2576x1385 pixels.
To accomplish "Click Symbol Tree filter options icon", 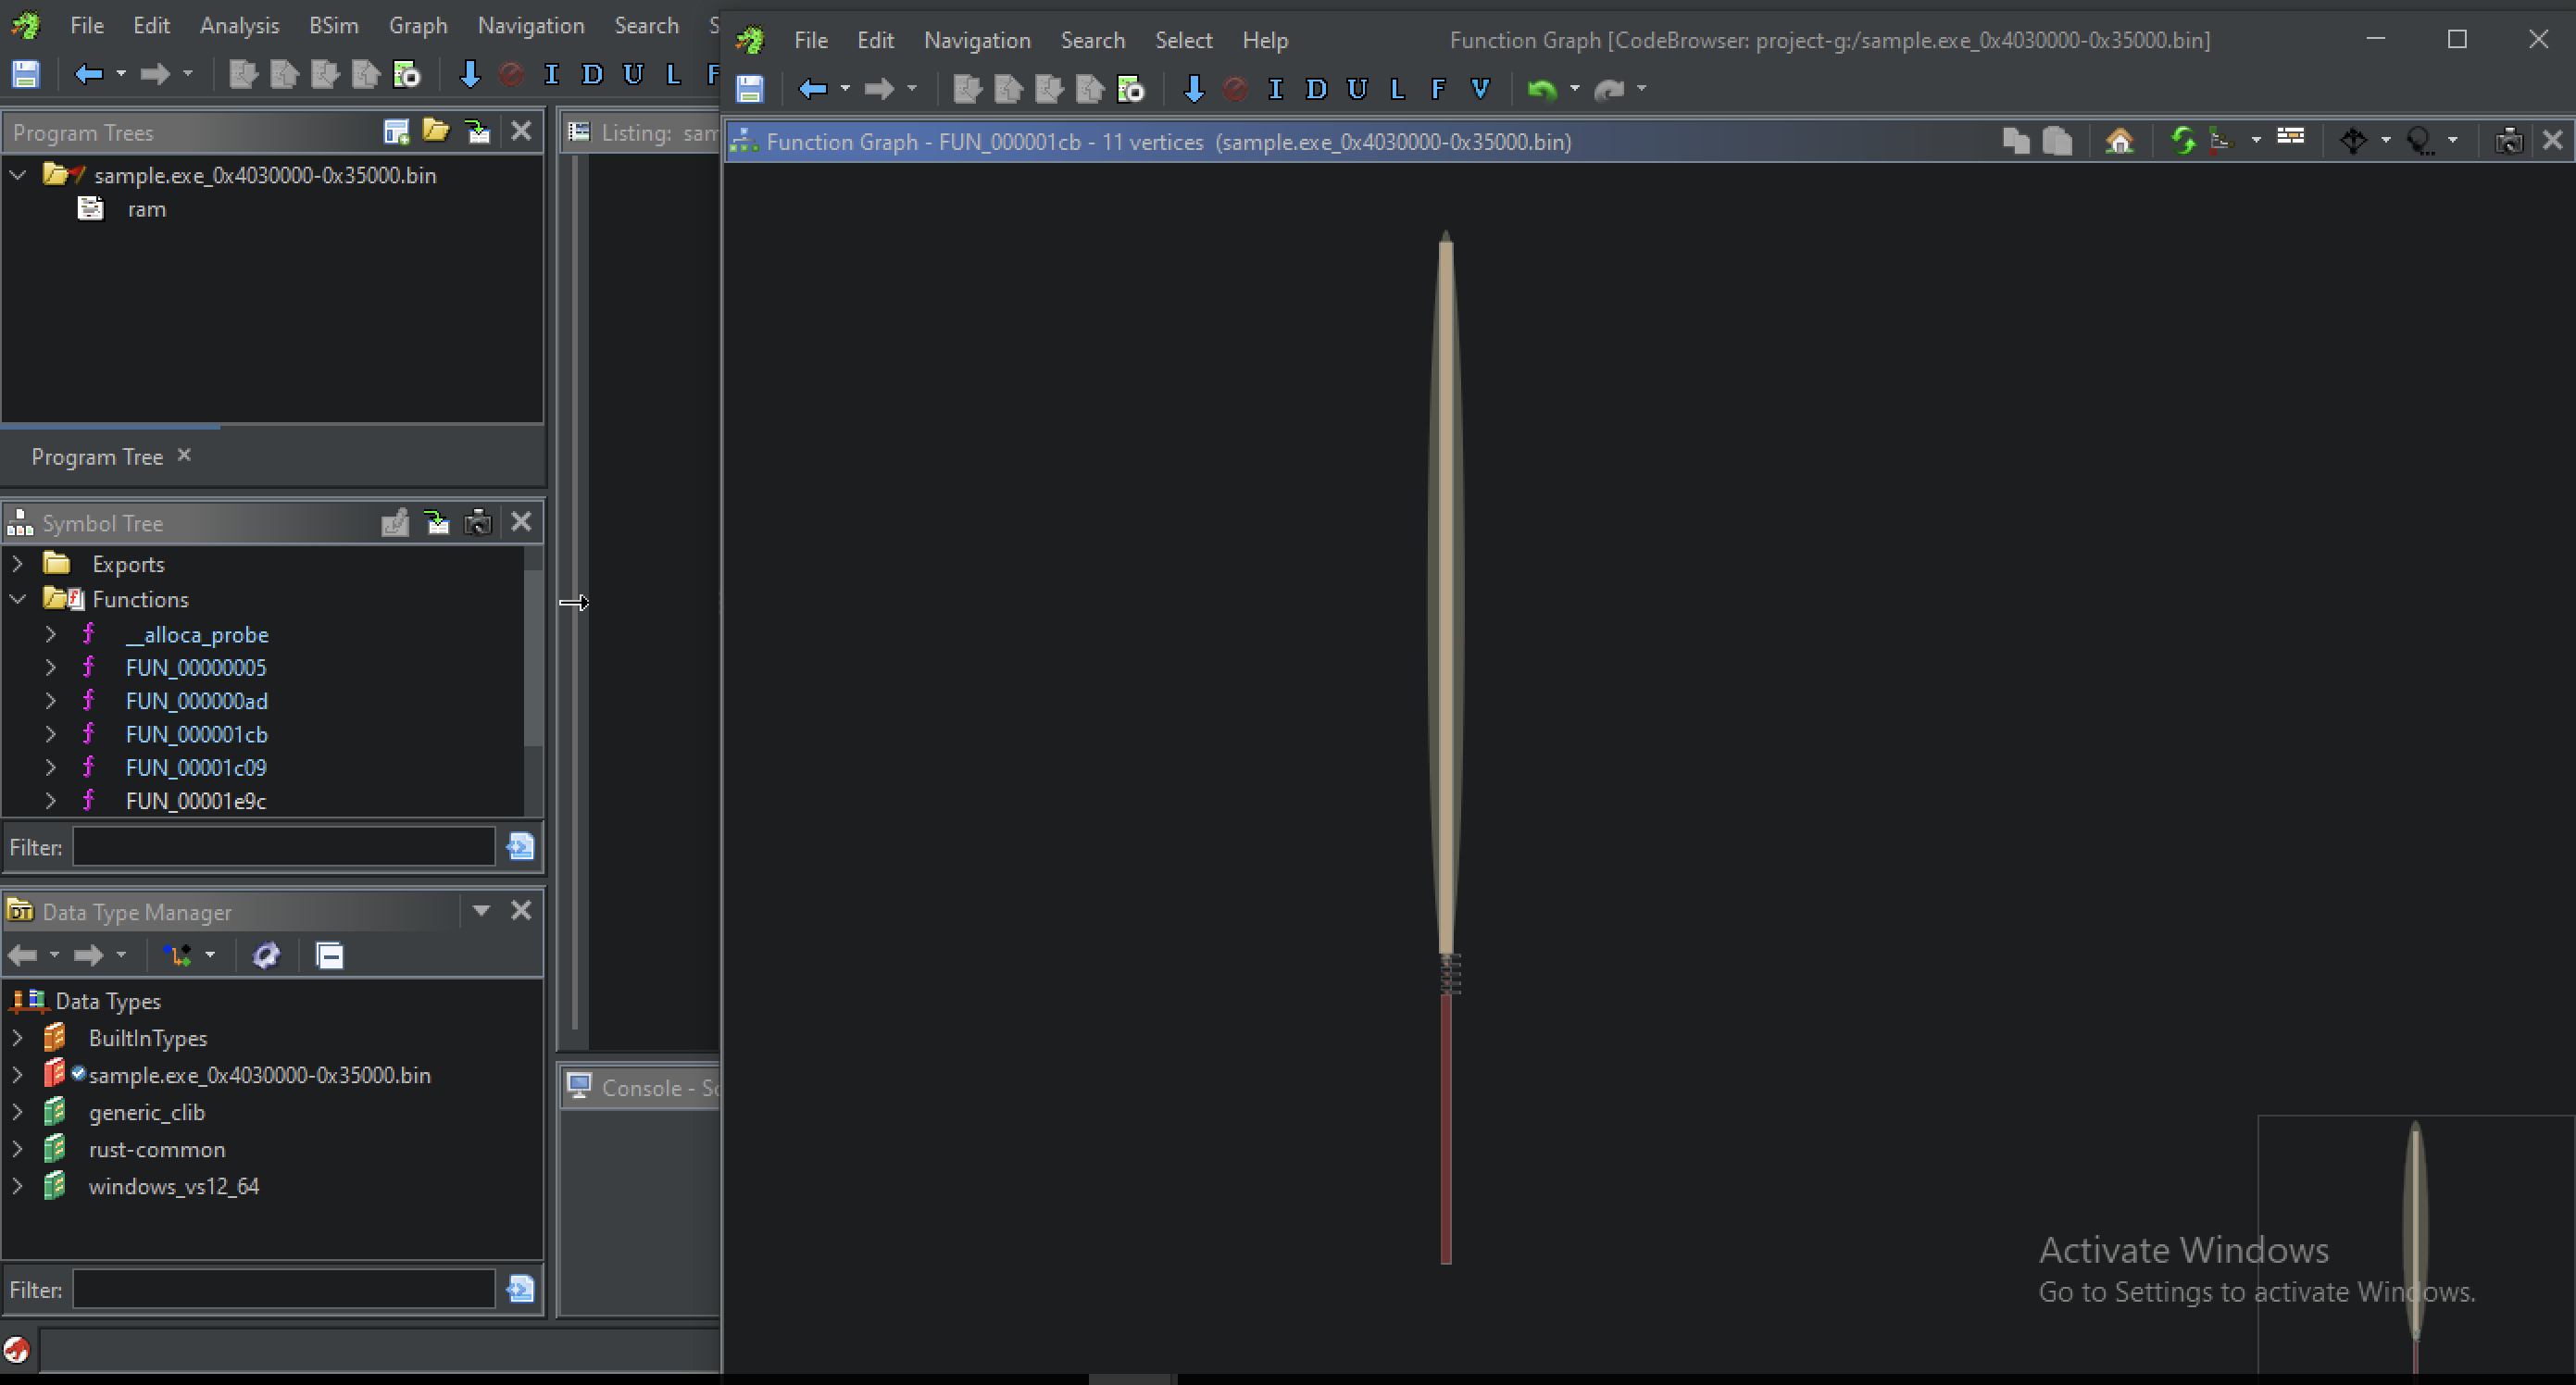I will pos(521,847).
